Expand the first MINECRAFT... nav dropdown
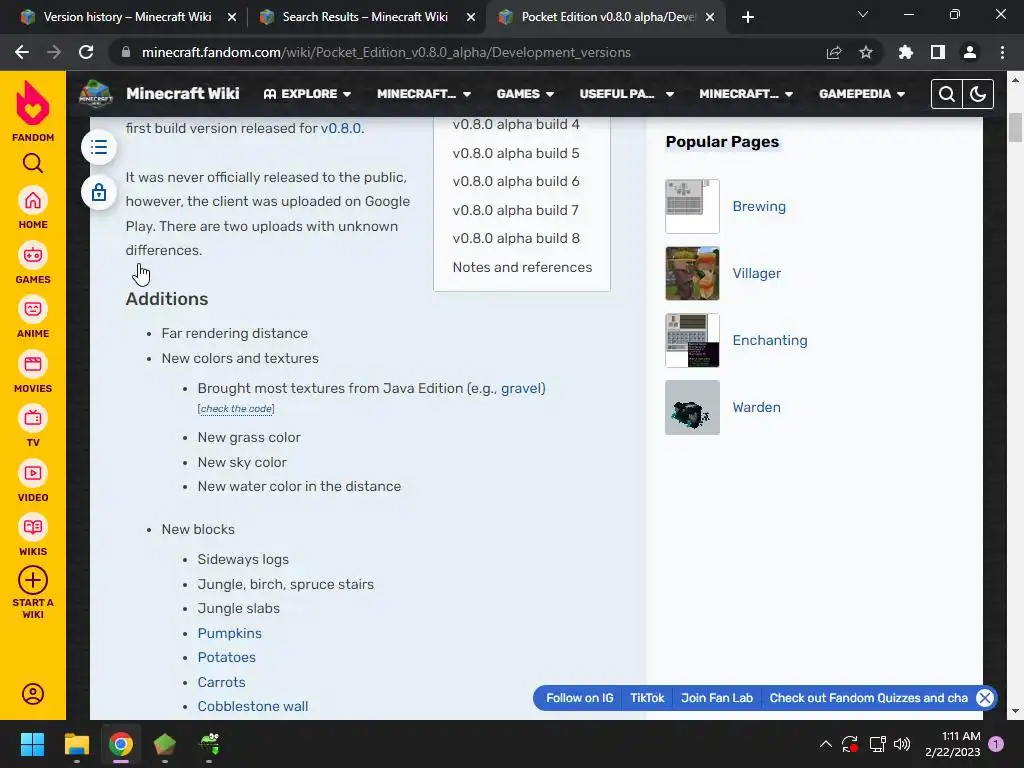The width and height of the screenshot is (1024, 768). pyautogui.click(x=424, y=94)
